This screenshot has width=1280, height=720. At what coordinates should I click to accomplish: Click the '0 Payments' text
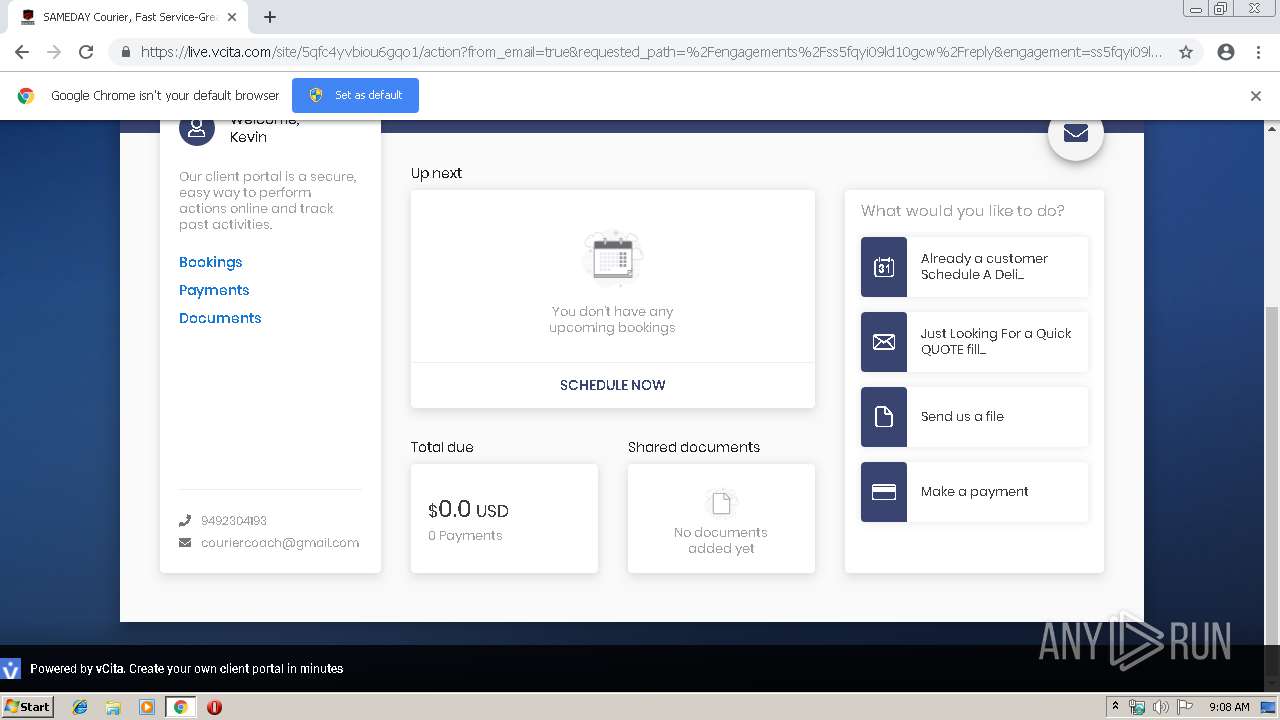coord(465,536)
